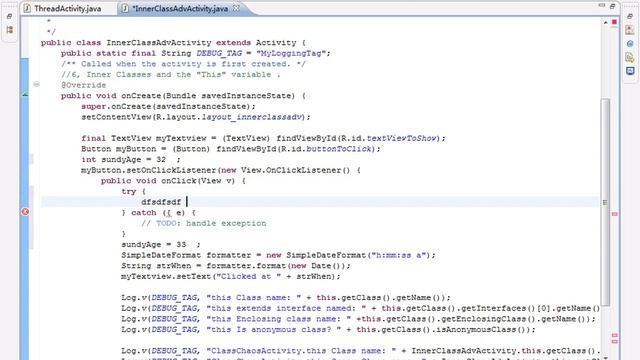Image resolution: width=640 pixels, height=360 pixels.
Task: Click the TODO handle exception comment
Action: pos(204,223)
